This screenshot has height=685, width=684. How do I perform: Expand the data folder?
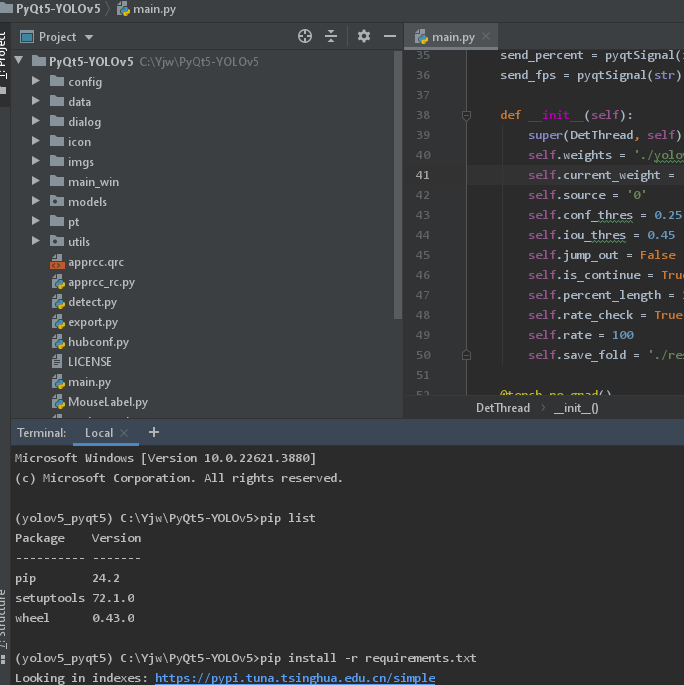point(36,101)
